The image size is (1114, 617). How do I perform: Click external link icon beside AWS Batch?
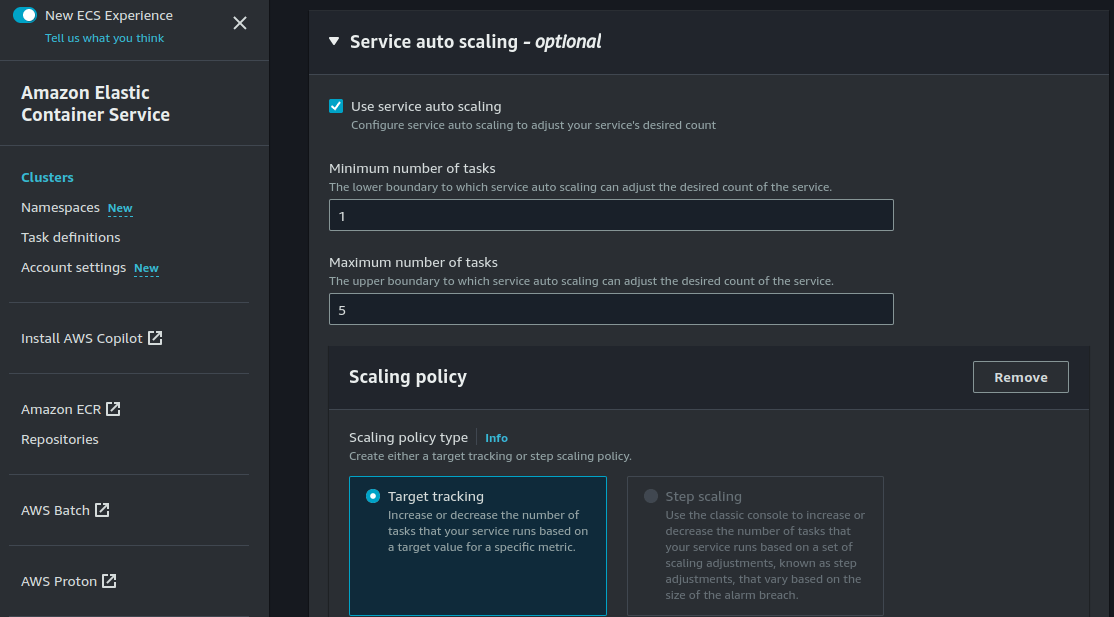click(102, 510)
